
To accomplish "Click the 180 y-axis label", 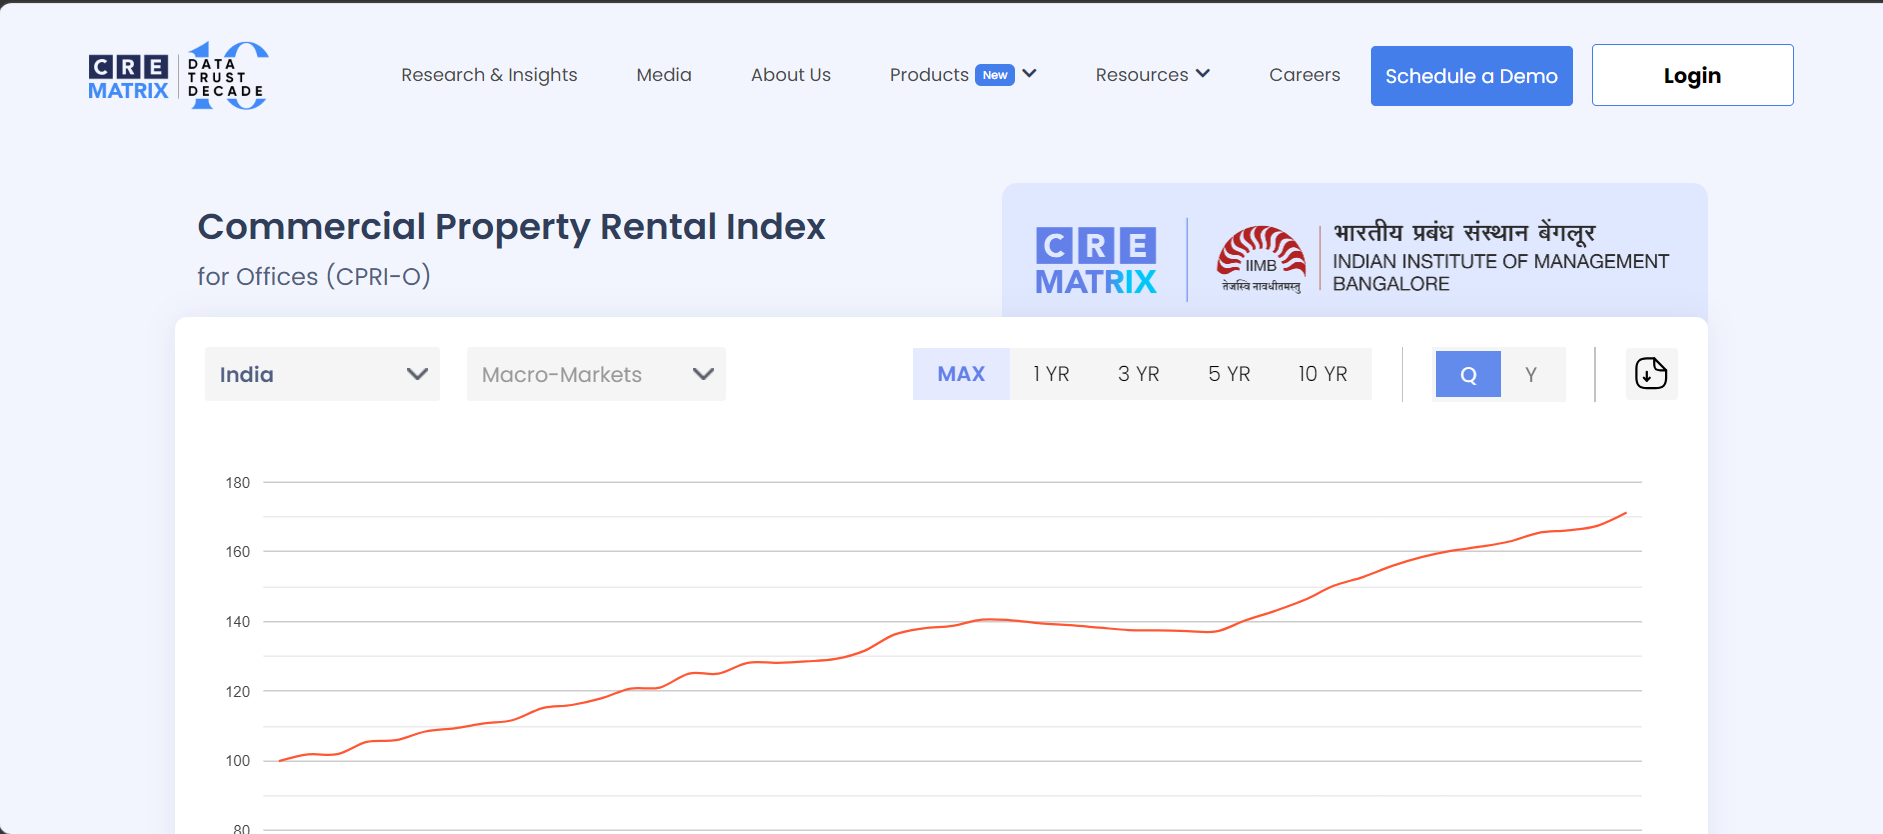I will click(238, 482).
